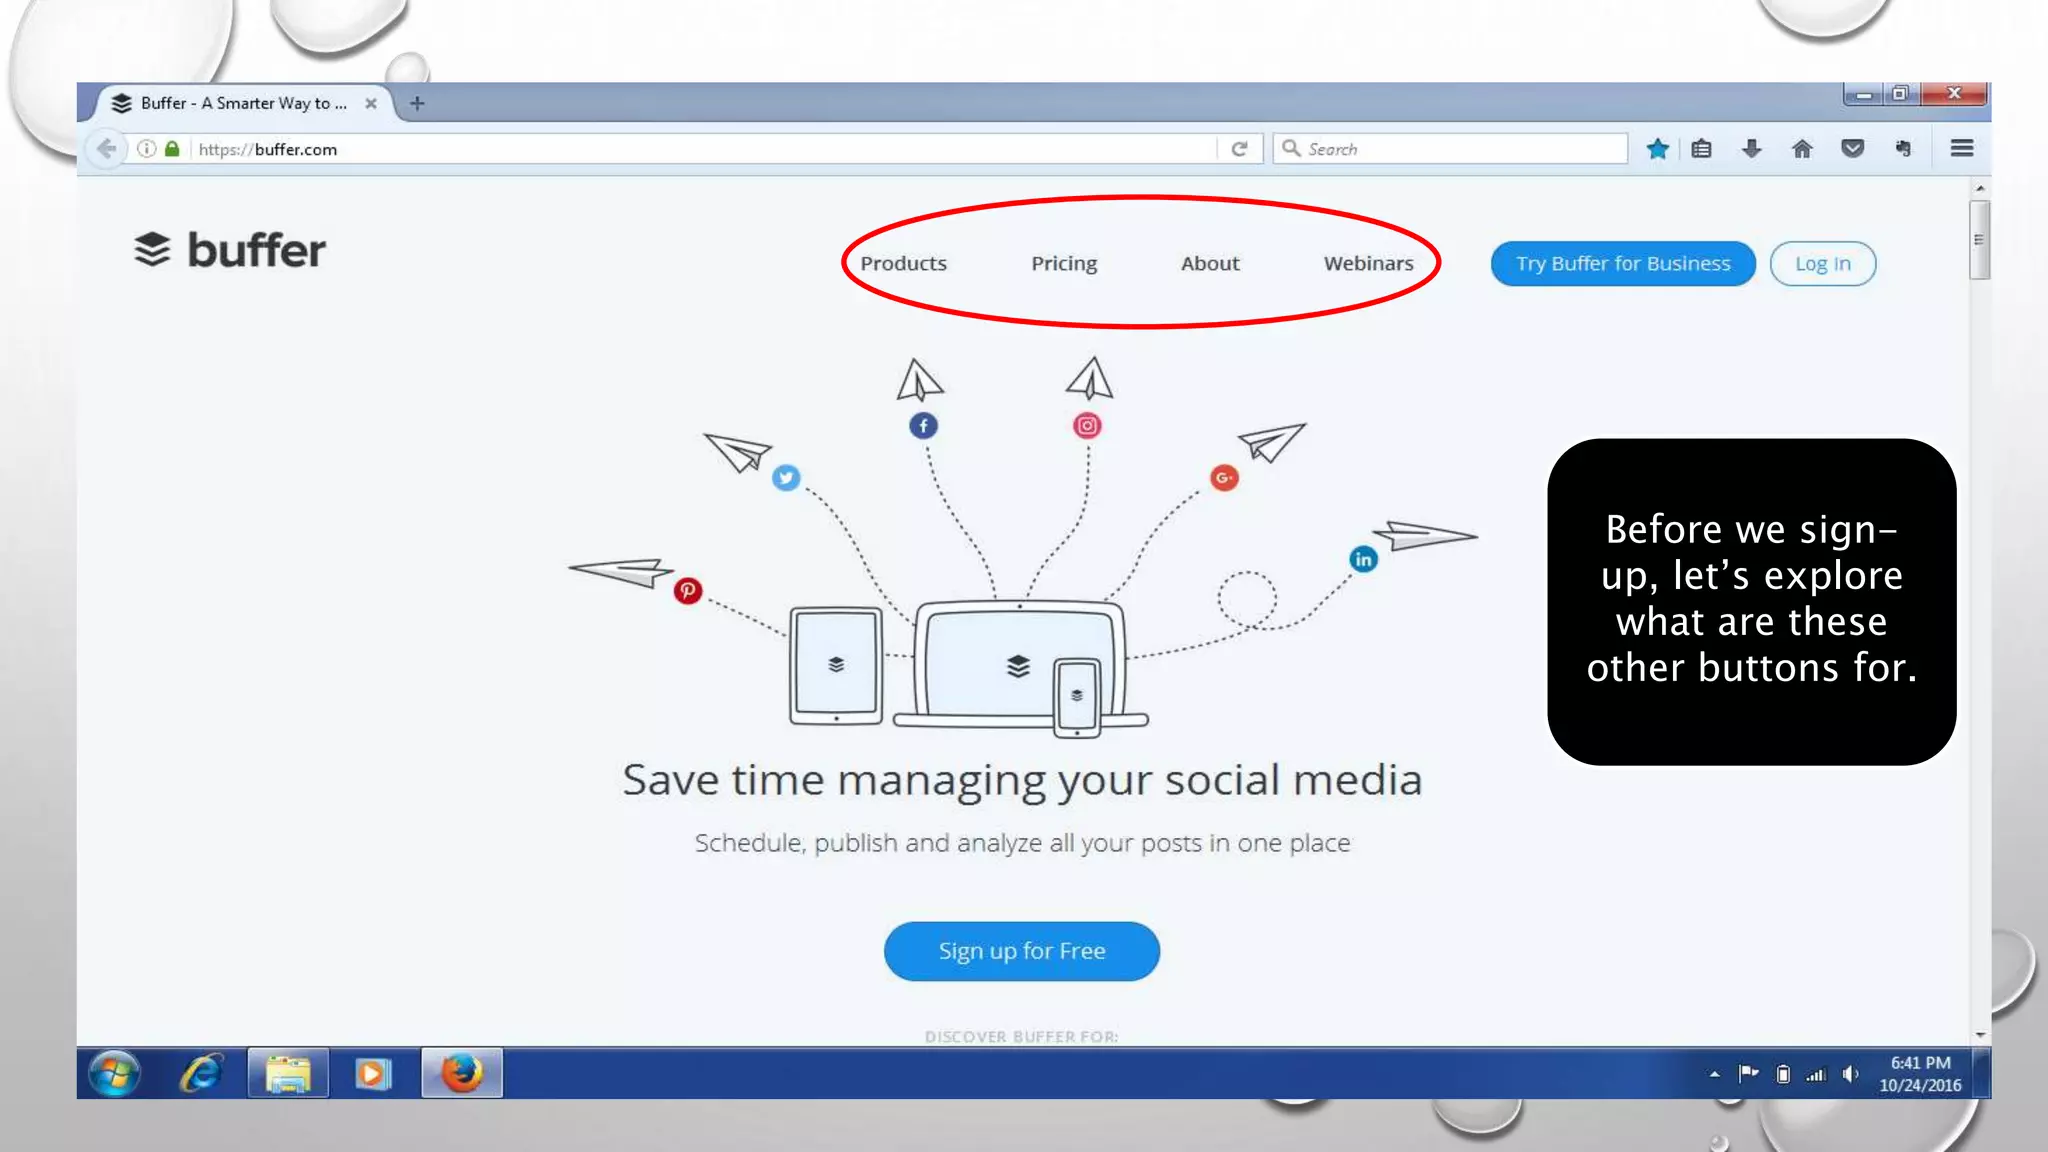This screenshot has height=1152, width=2048.
Task: Open the Webinars nav link
Action: pos(1368,263)
